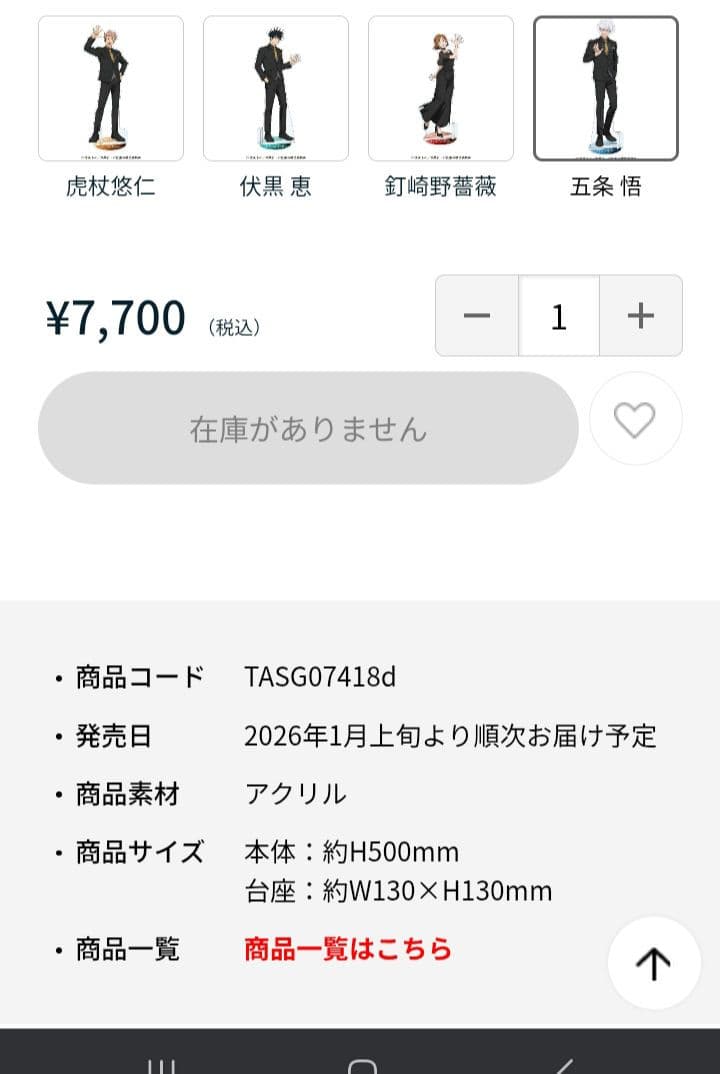720x1074 pixels.
Task: Click the ¥7,700 price text
Action: (x=116, y=318)
